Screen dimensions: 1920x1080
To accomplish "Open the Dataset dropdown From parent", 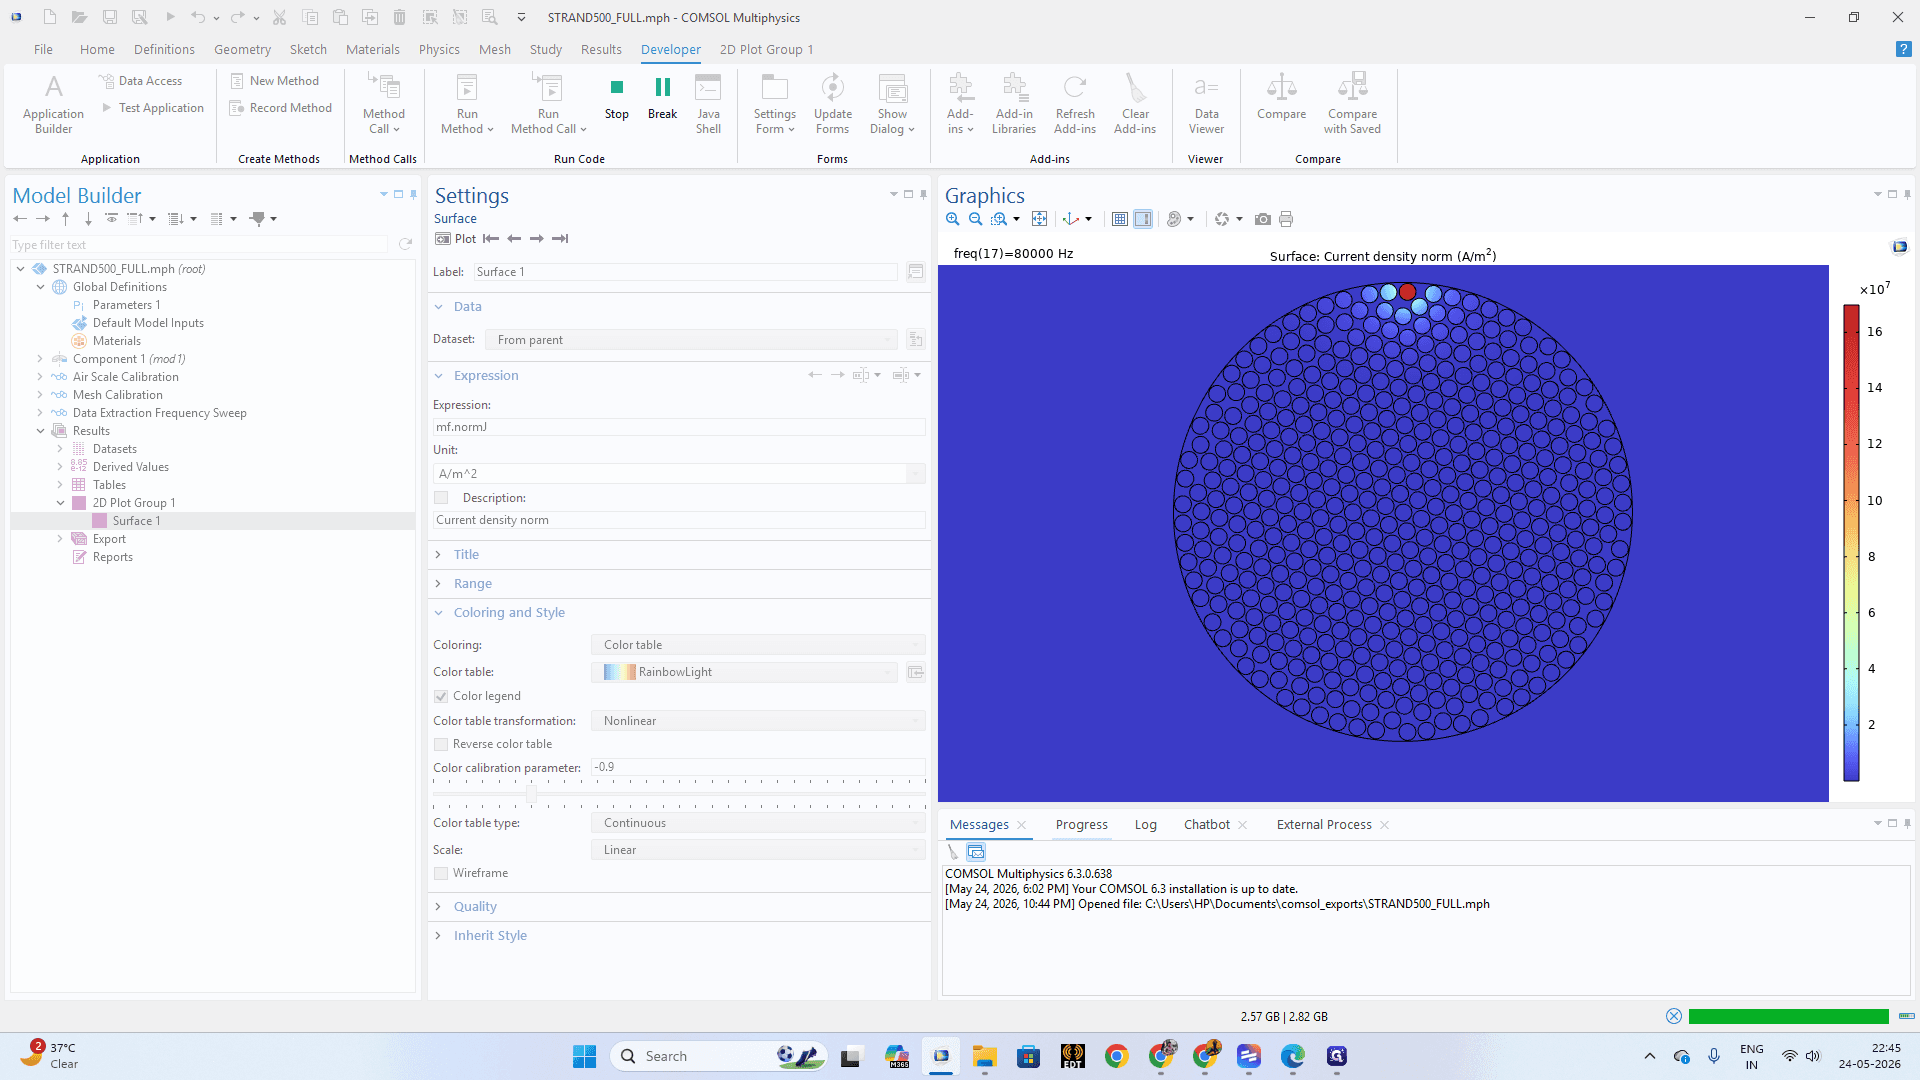I will coord(691,340).
